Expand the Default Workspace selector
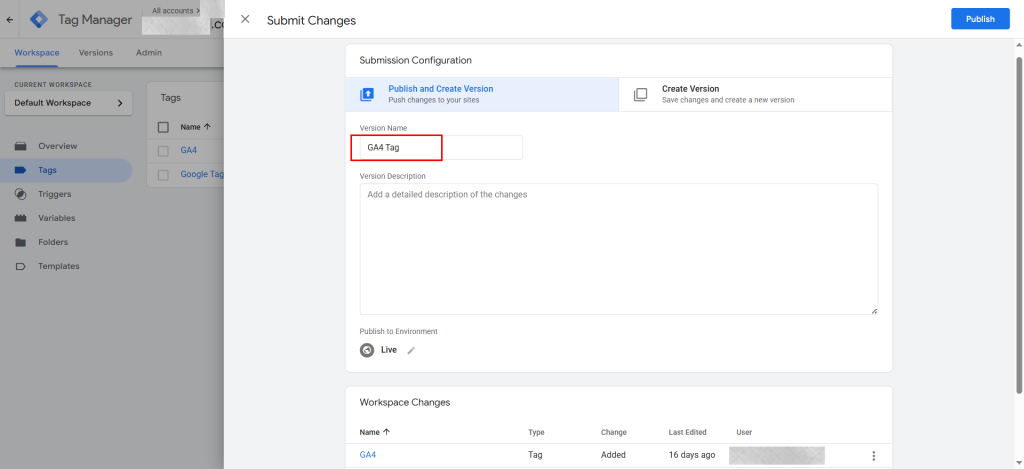Viewport: 1024px width, 469px height. [69, 103]
